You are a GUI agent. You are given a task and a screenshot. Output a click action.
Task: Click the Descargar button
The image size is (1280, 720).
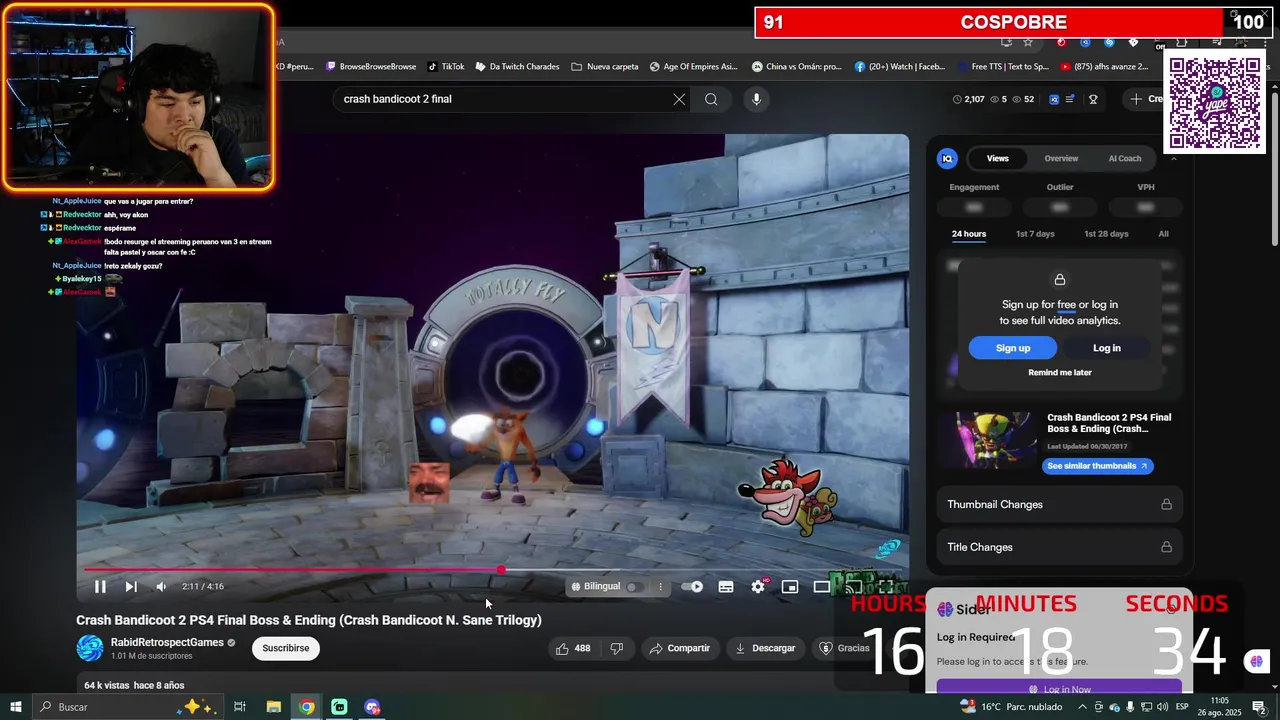click(765, 648)
